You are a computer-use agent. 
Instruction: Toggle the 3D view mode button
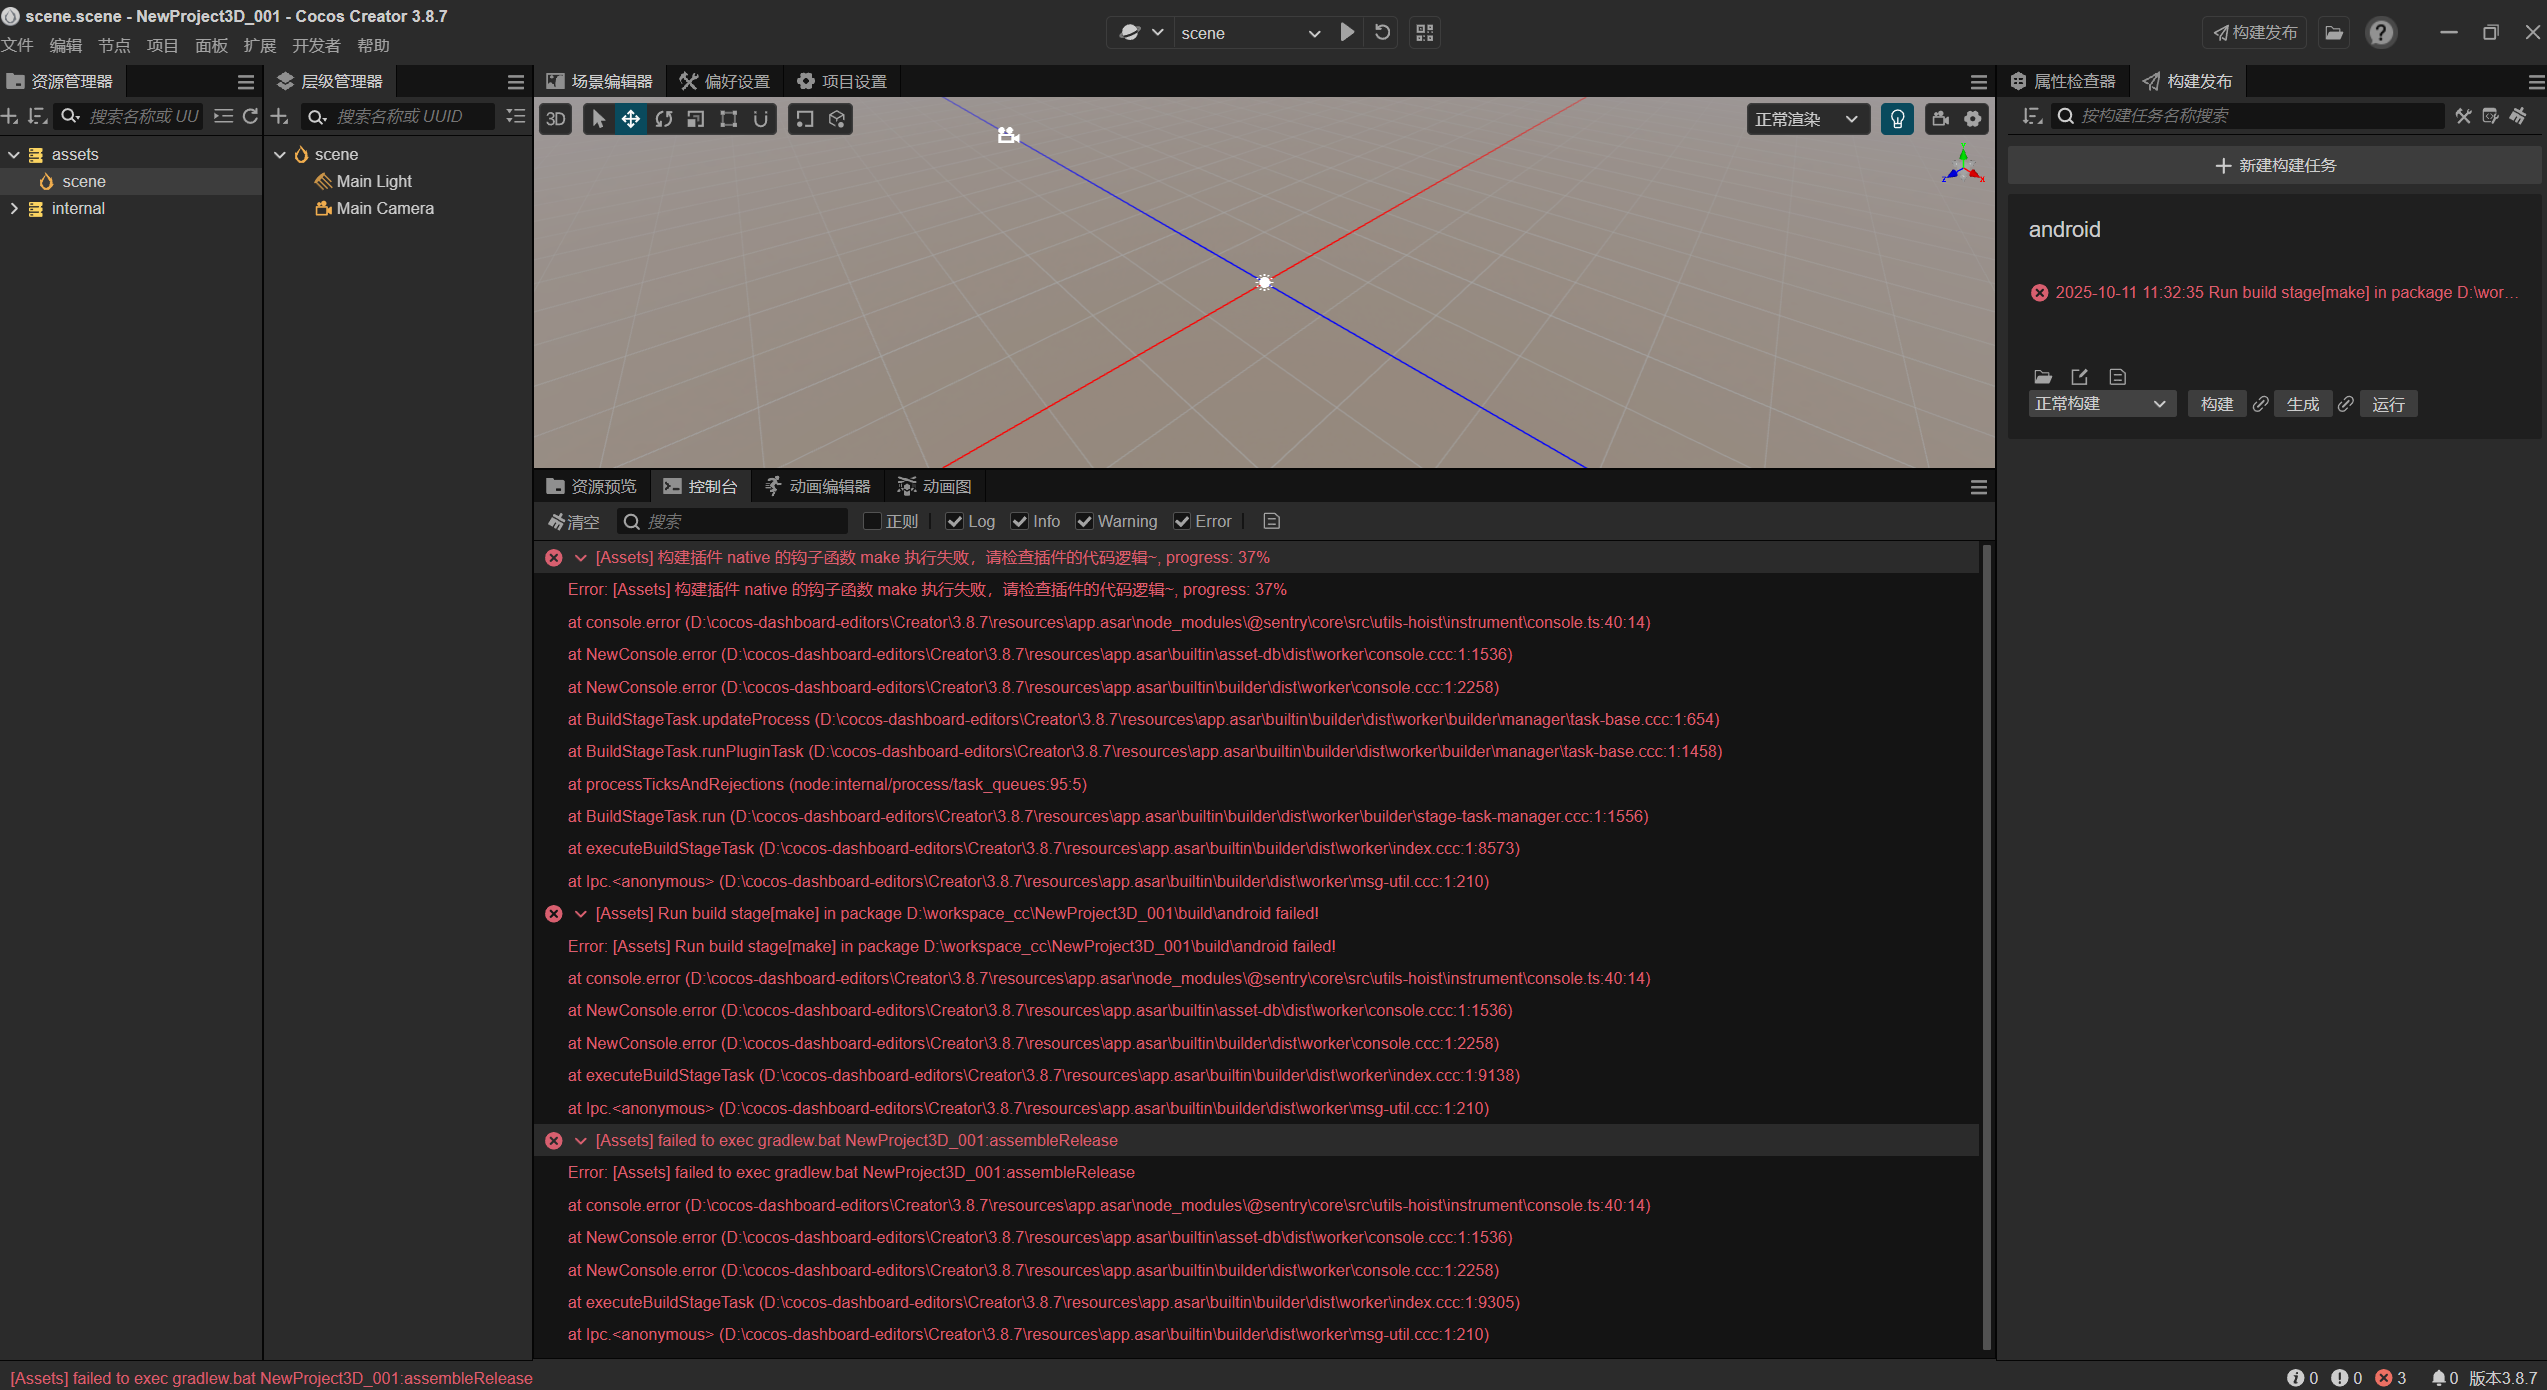pyautogui.click(x=556, y=119)
